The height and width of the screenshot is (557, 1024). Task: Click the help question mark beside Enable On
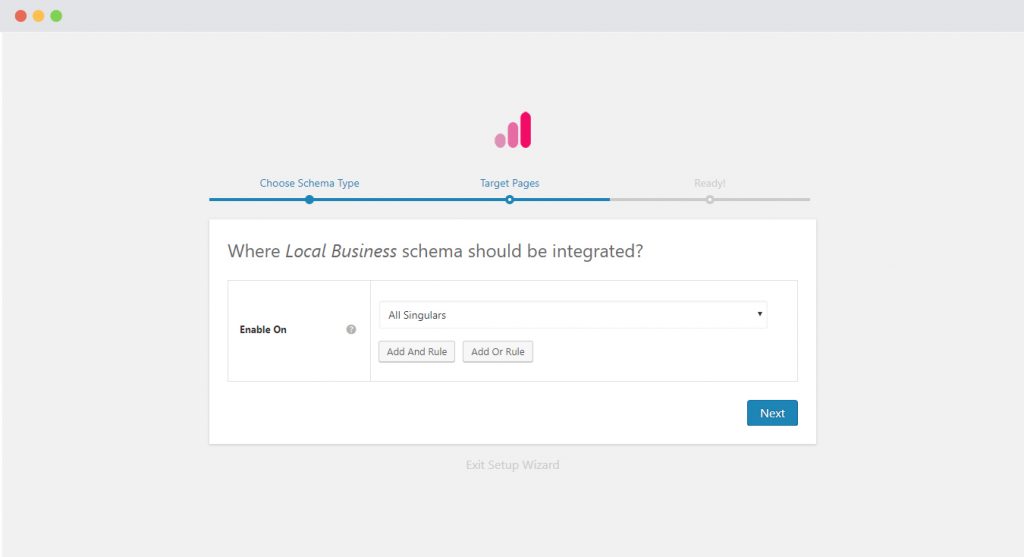(x=351, y=329)
